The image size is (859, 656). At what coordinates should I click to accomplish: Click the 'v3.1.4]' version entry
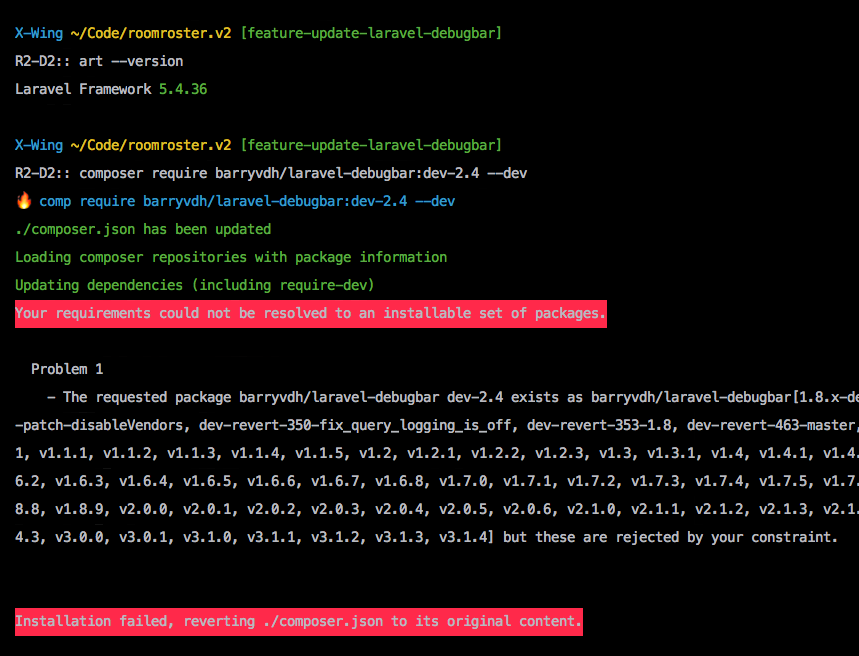click(x=466, y=537)
